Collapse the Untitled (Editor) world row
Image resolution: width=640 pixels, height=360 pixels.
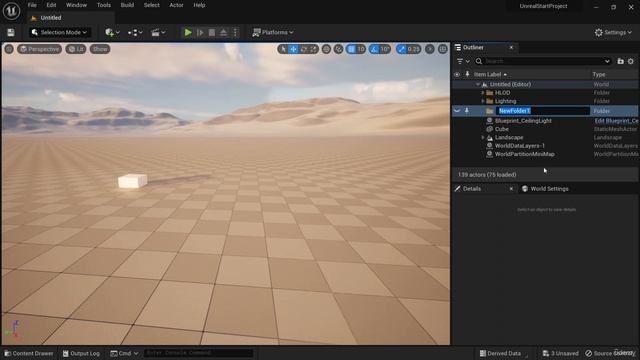pos(478,84)
